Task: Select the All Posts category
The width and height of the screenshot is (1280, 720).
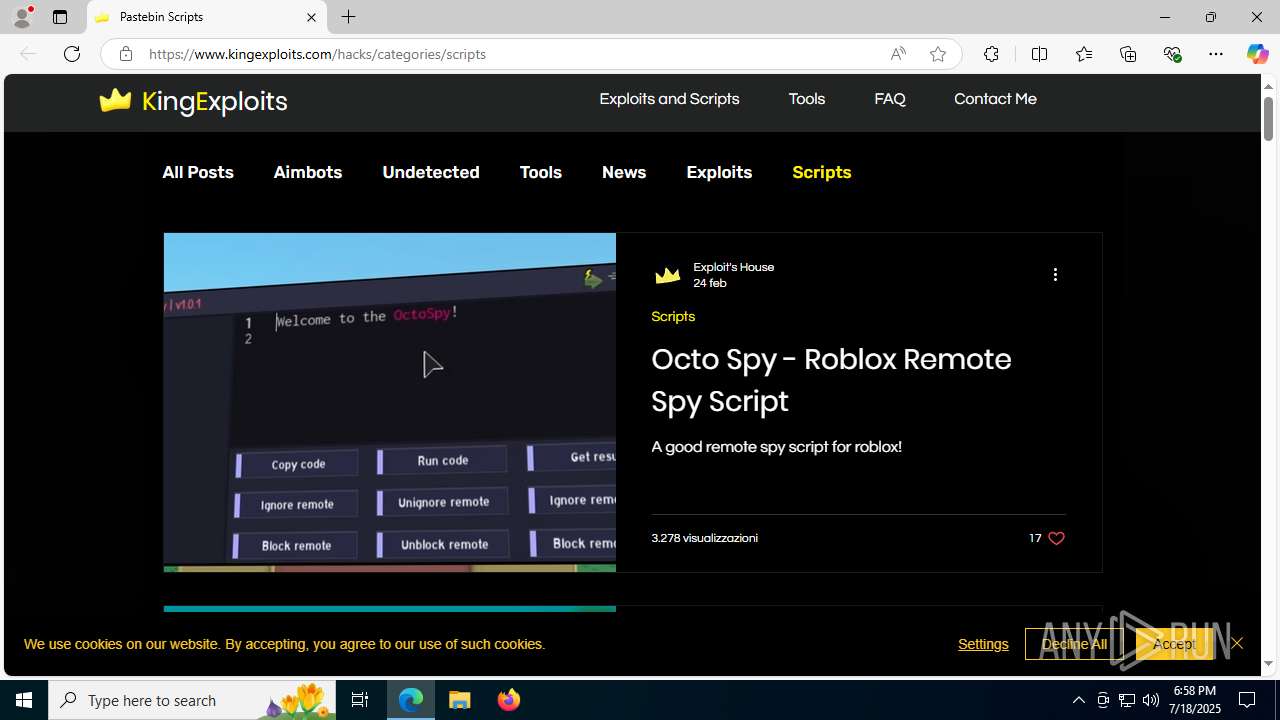Action: (x=198, y=172)
